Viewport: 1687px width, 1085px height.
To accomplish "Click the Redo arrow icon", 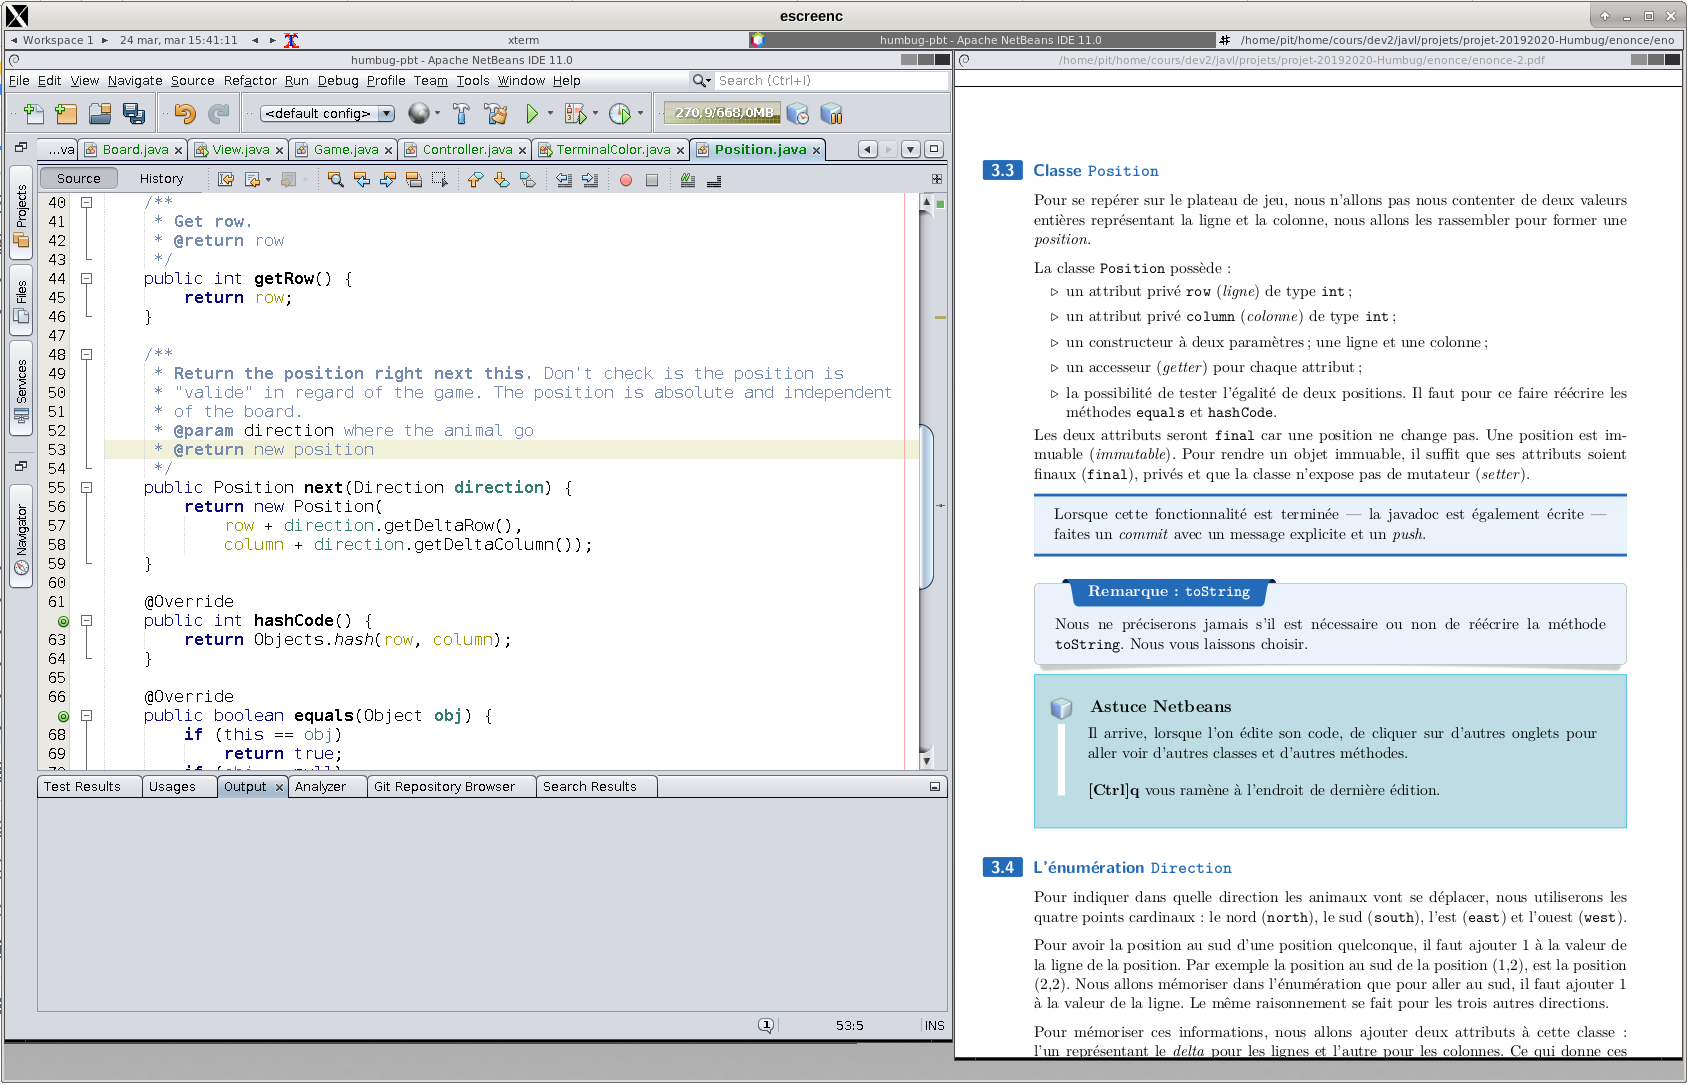I will point(219,113).
